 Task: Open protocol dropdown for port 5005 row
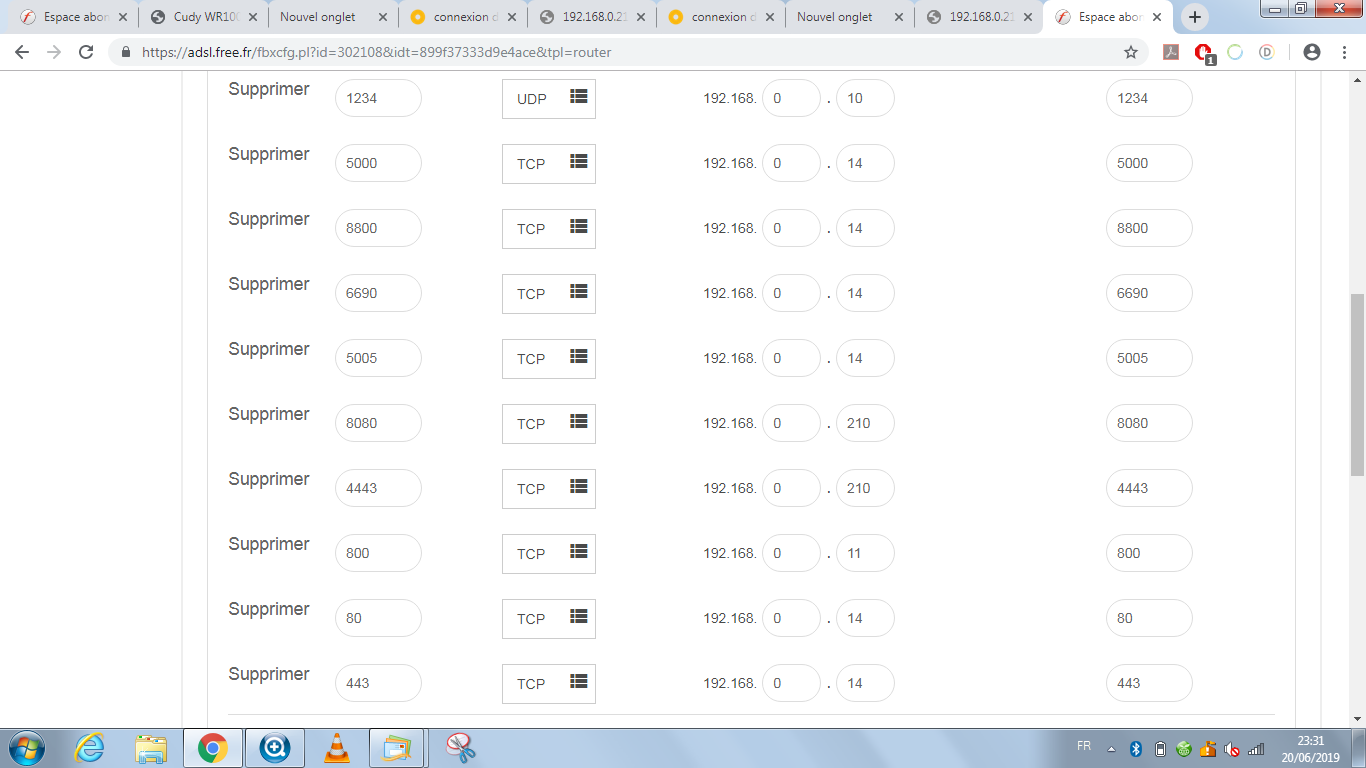point(549,358)
